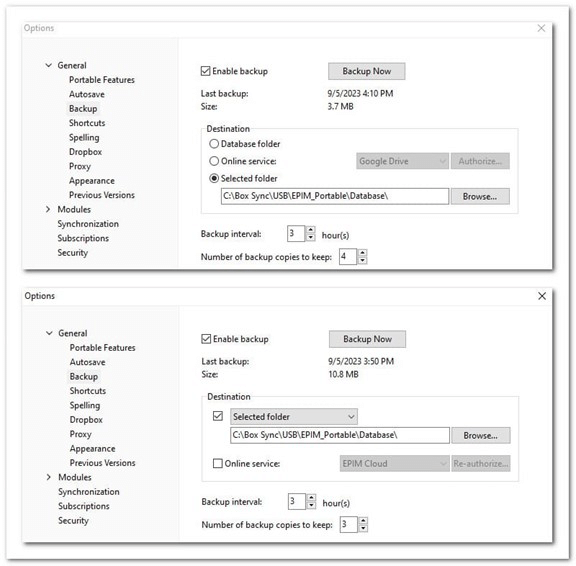Decrease backup copies to keep in lower window

[363, 528]
